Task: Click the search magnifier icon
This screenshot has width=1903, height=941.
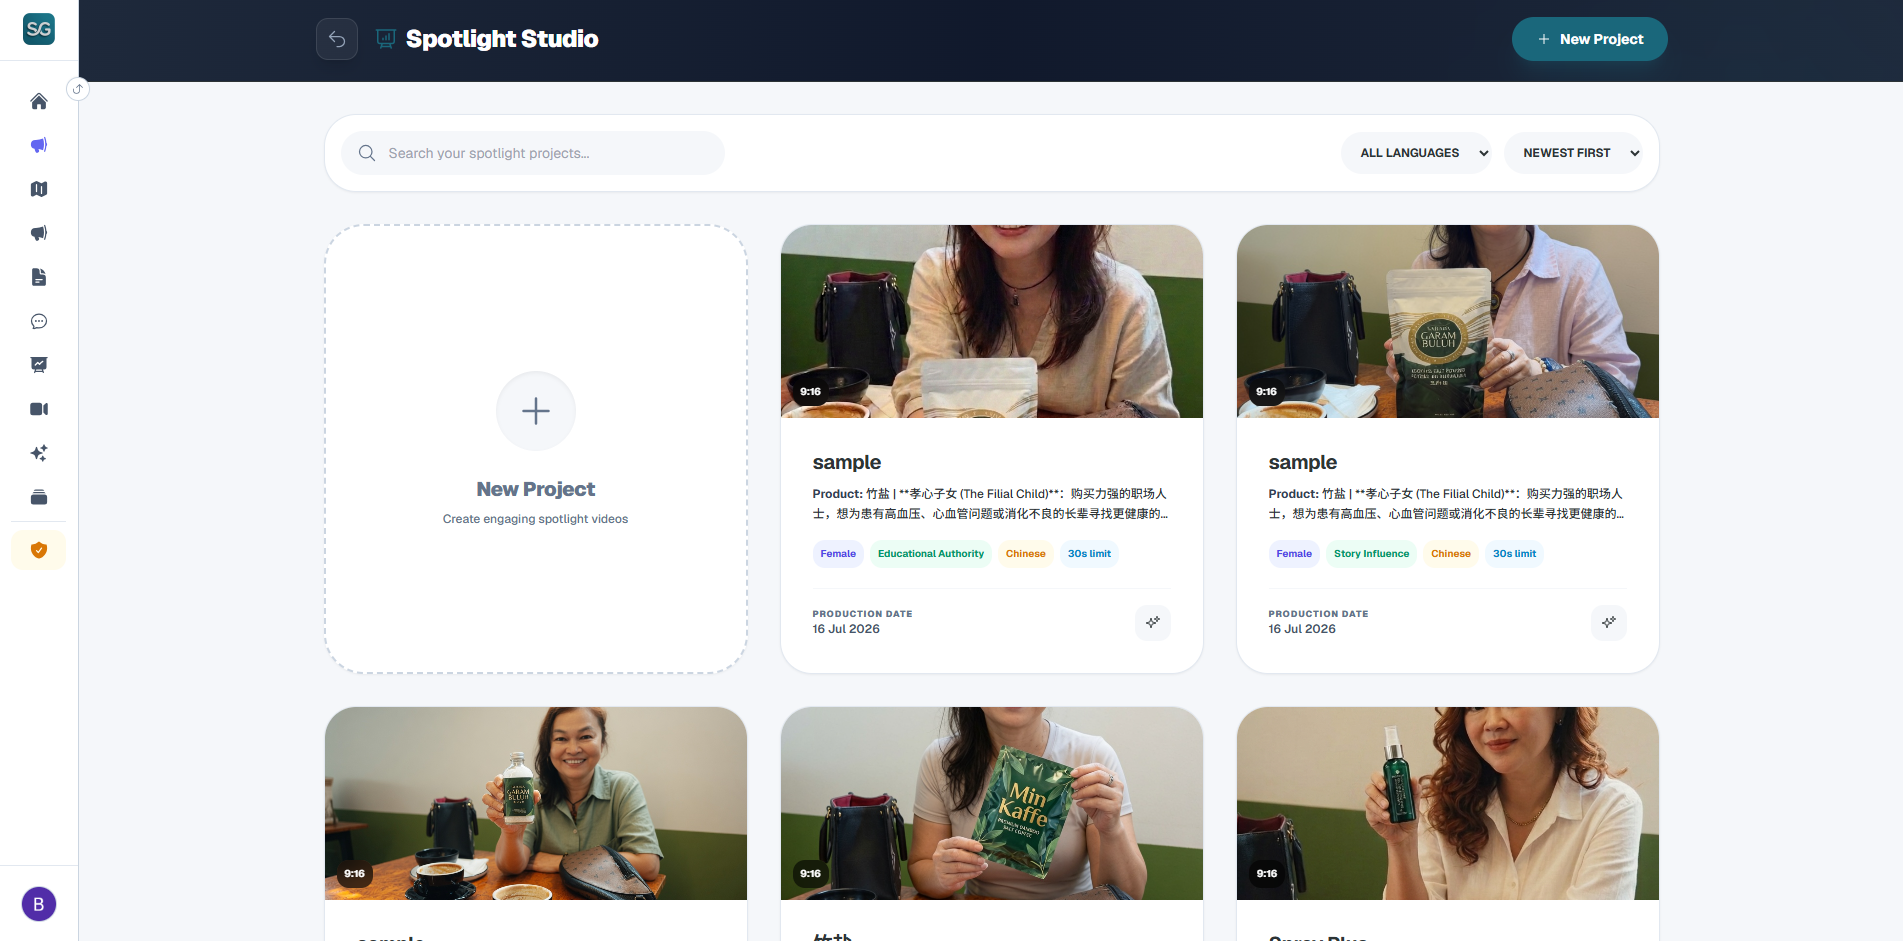Action: (367, 153)
